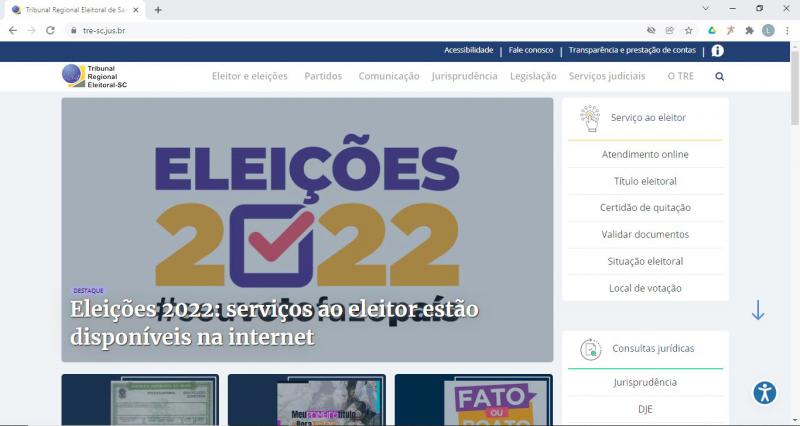Click the Acessibilidade link
The width and height of the screenshot is (800, 426).
point(468,50)
